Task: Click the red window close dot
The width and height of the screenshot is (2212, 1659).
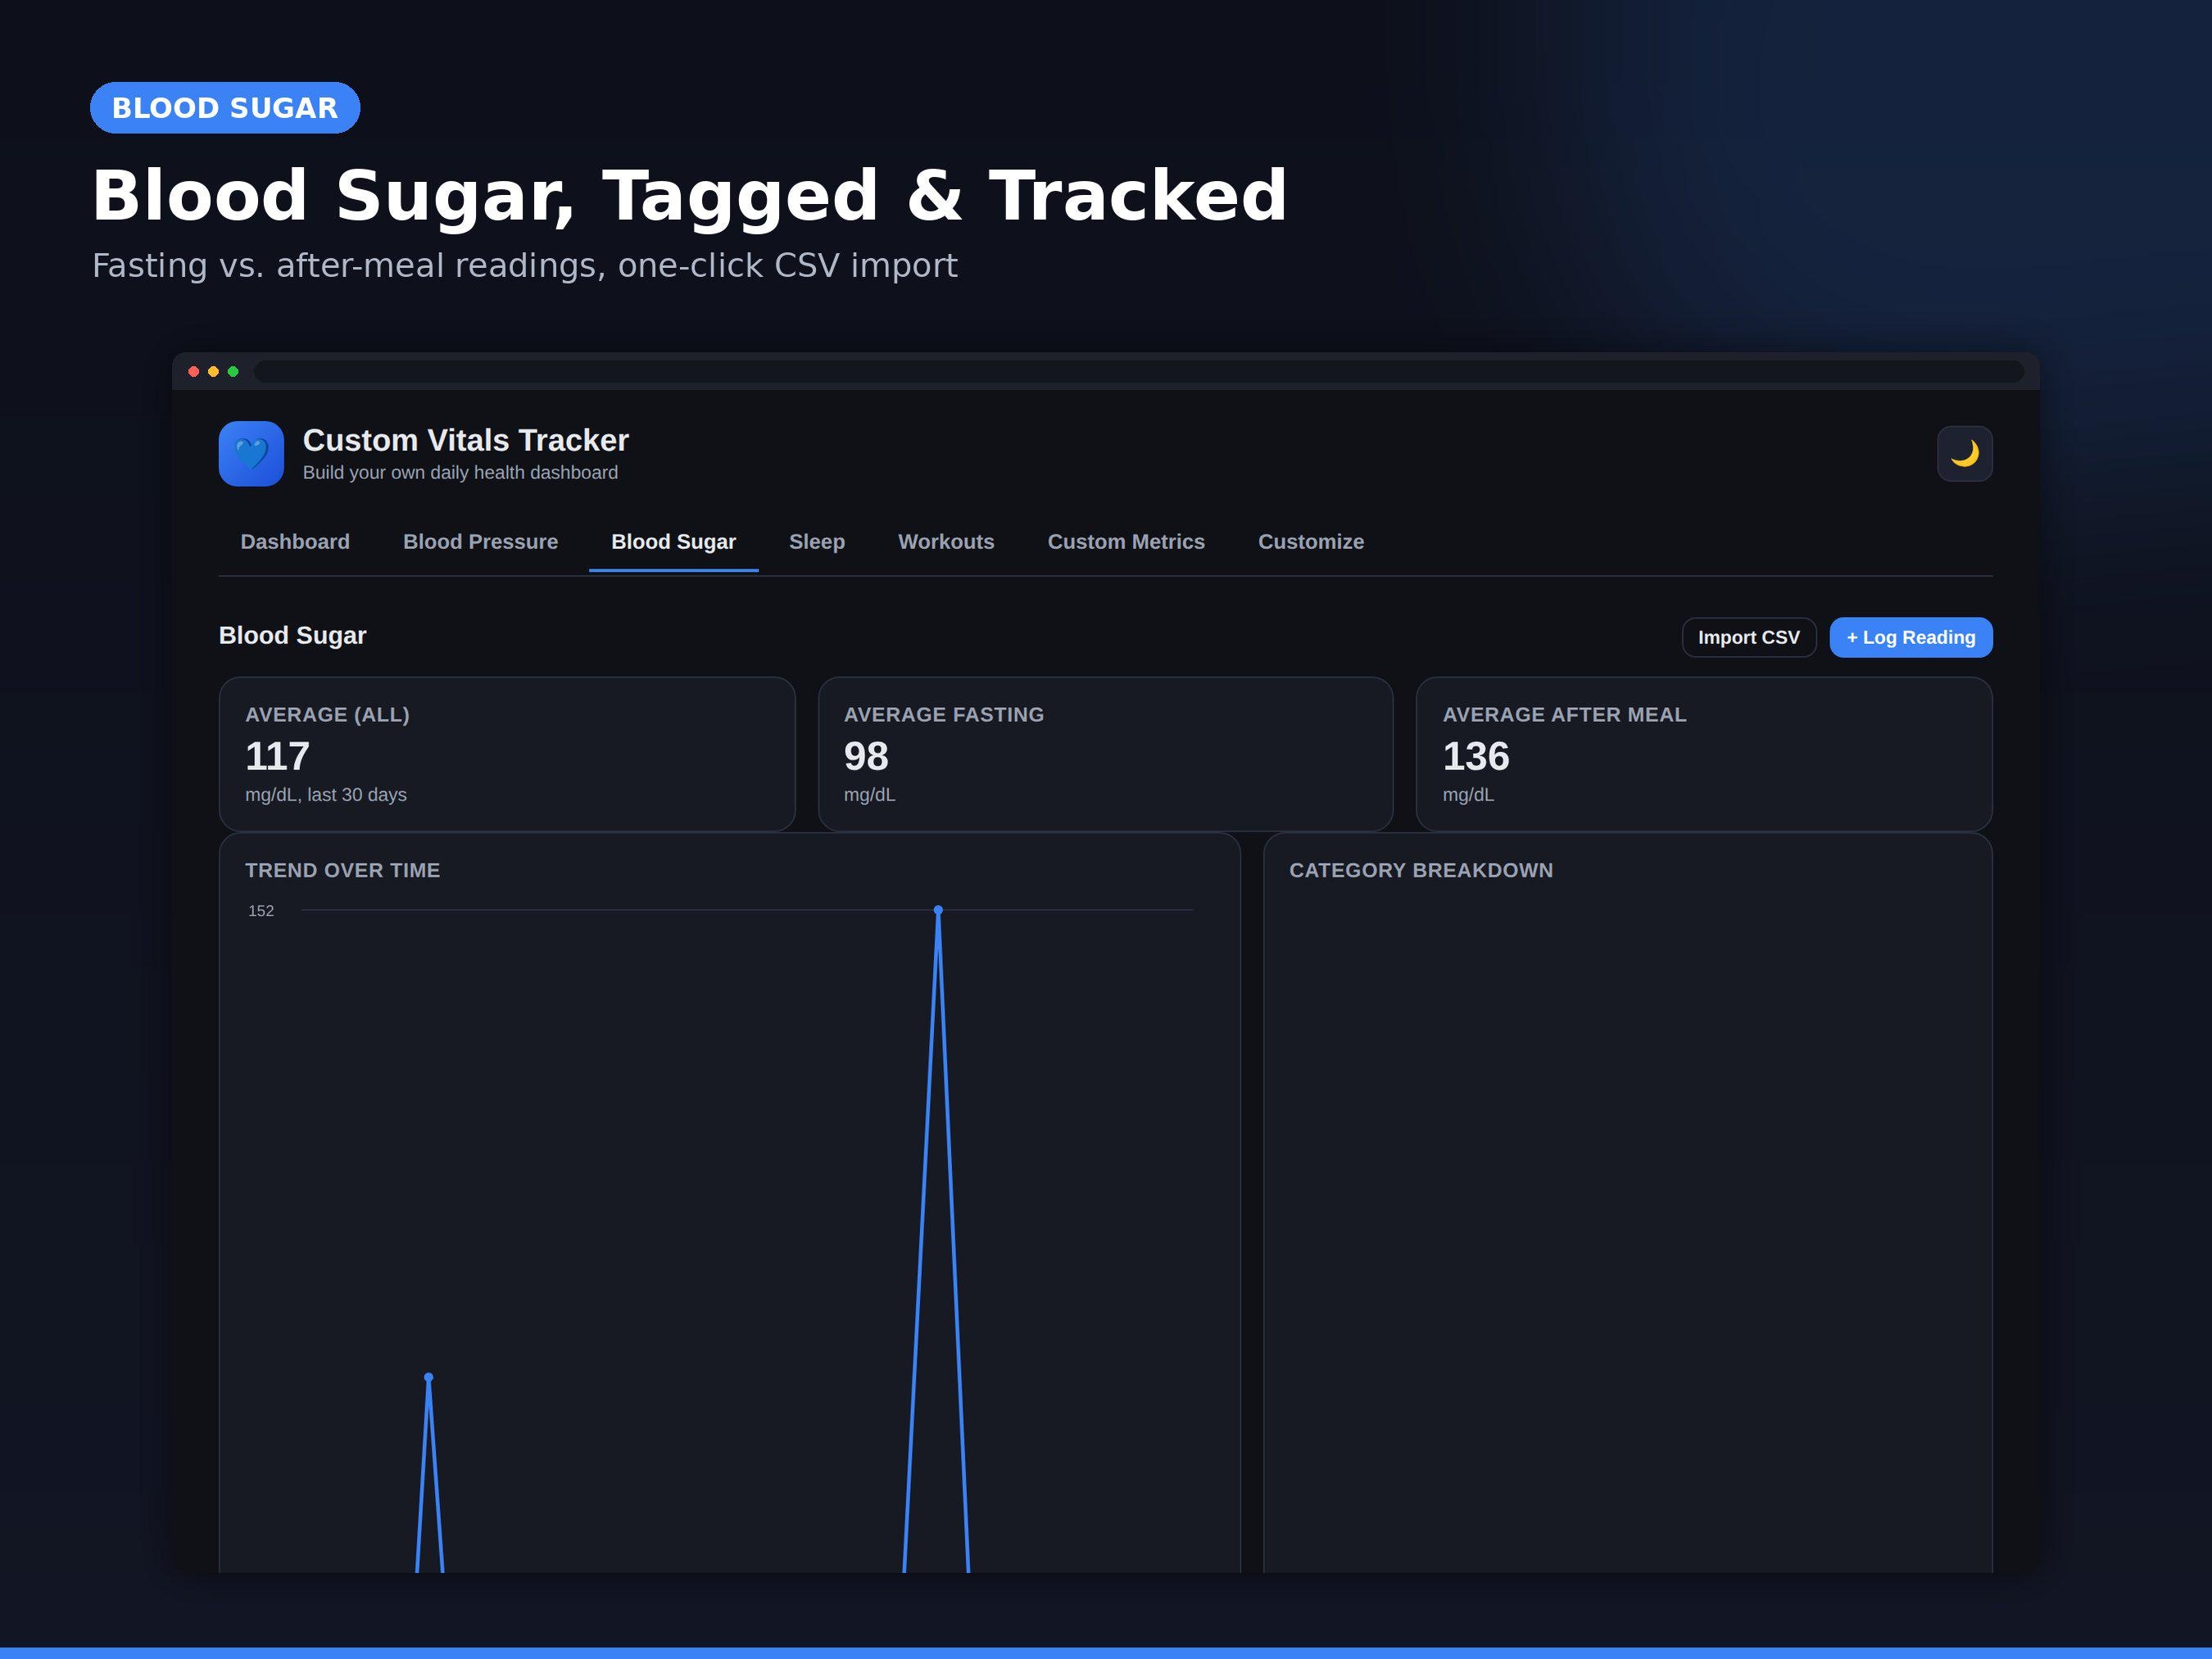Action: pos(194,372)
